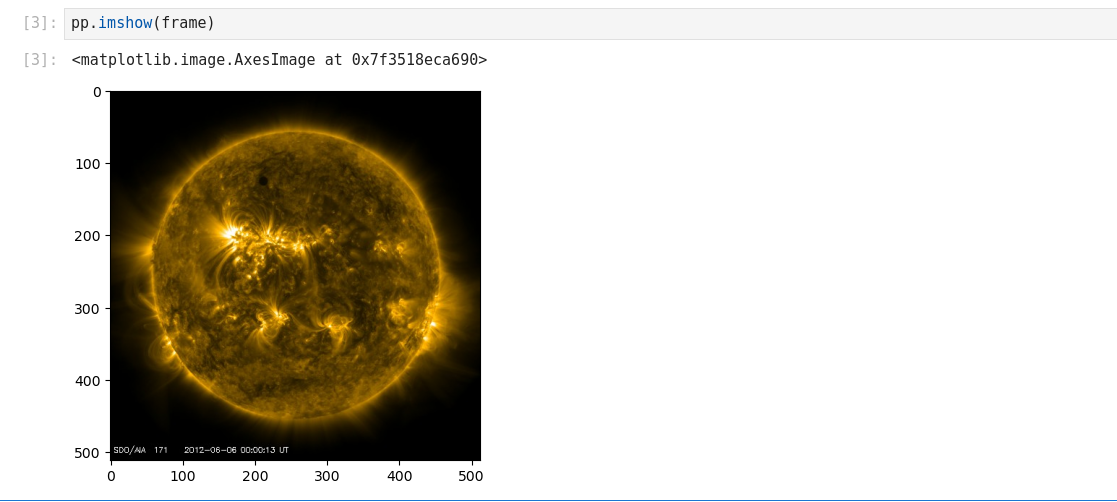Click the y-axis tick label 400
Image resolution: width=1117 pixels, height=502 pixels.
click(x=89, y=381)
